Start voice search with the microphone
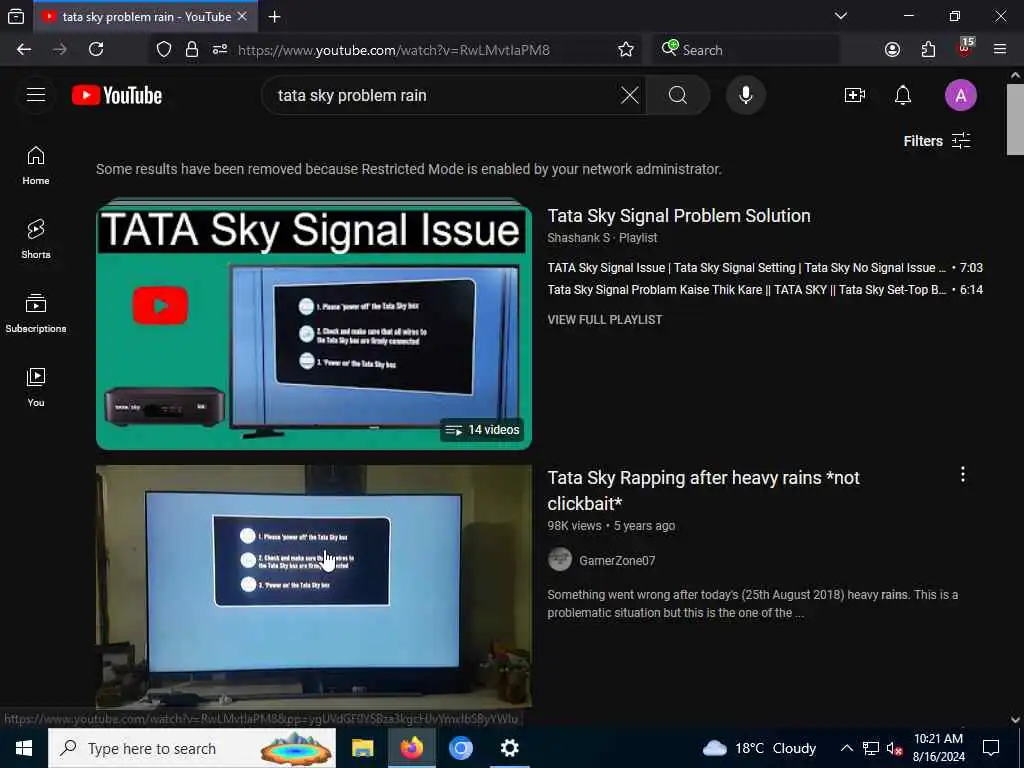The width and height of the screenshot is (1024, 768). (x=746, y=95)
